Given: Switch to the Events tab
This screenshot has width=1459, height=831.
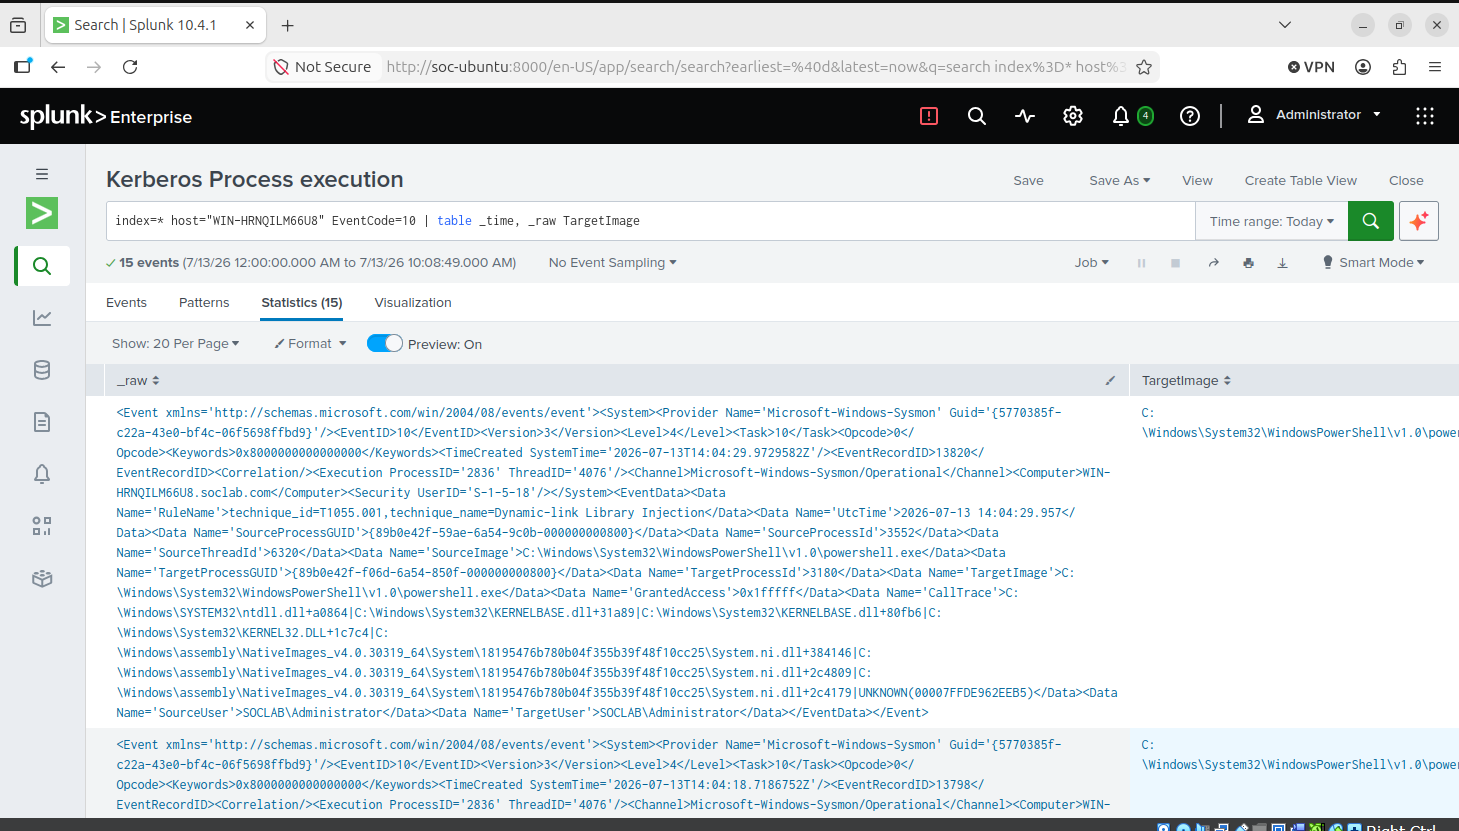Looking at the screenshot, I should coord(126,303).
